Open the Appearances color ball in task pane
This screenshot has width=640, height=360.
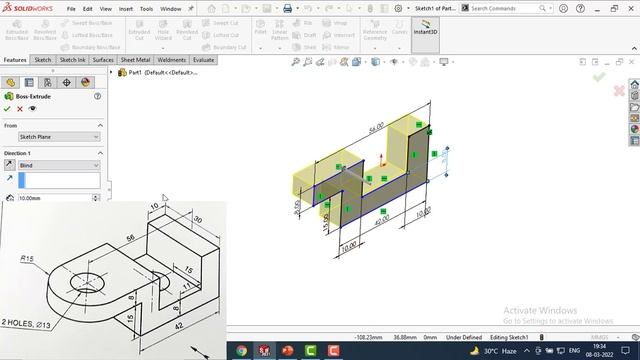click(634, 129)
